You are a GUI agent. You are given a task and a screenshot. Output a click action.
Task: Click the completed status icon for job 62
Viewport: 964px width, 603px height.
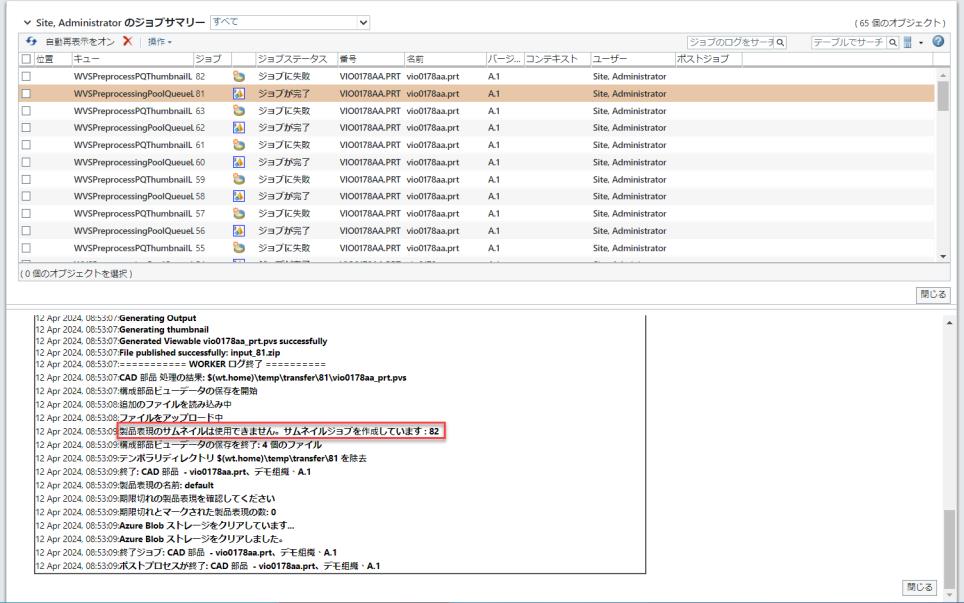pos(239,128)
